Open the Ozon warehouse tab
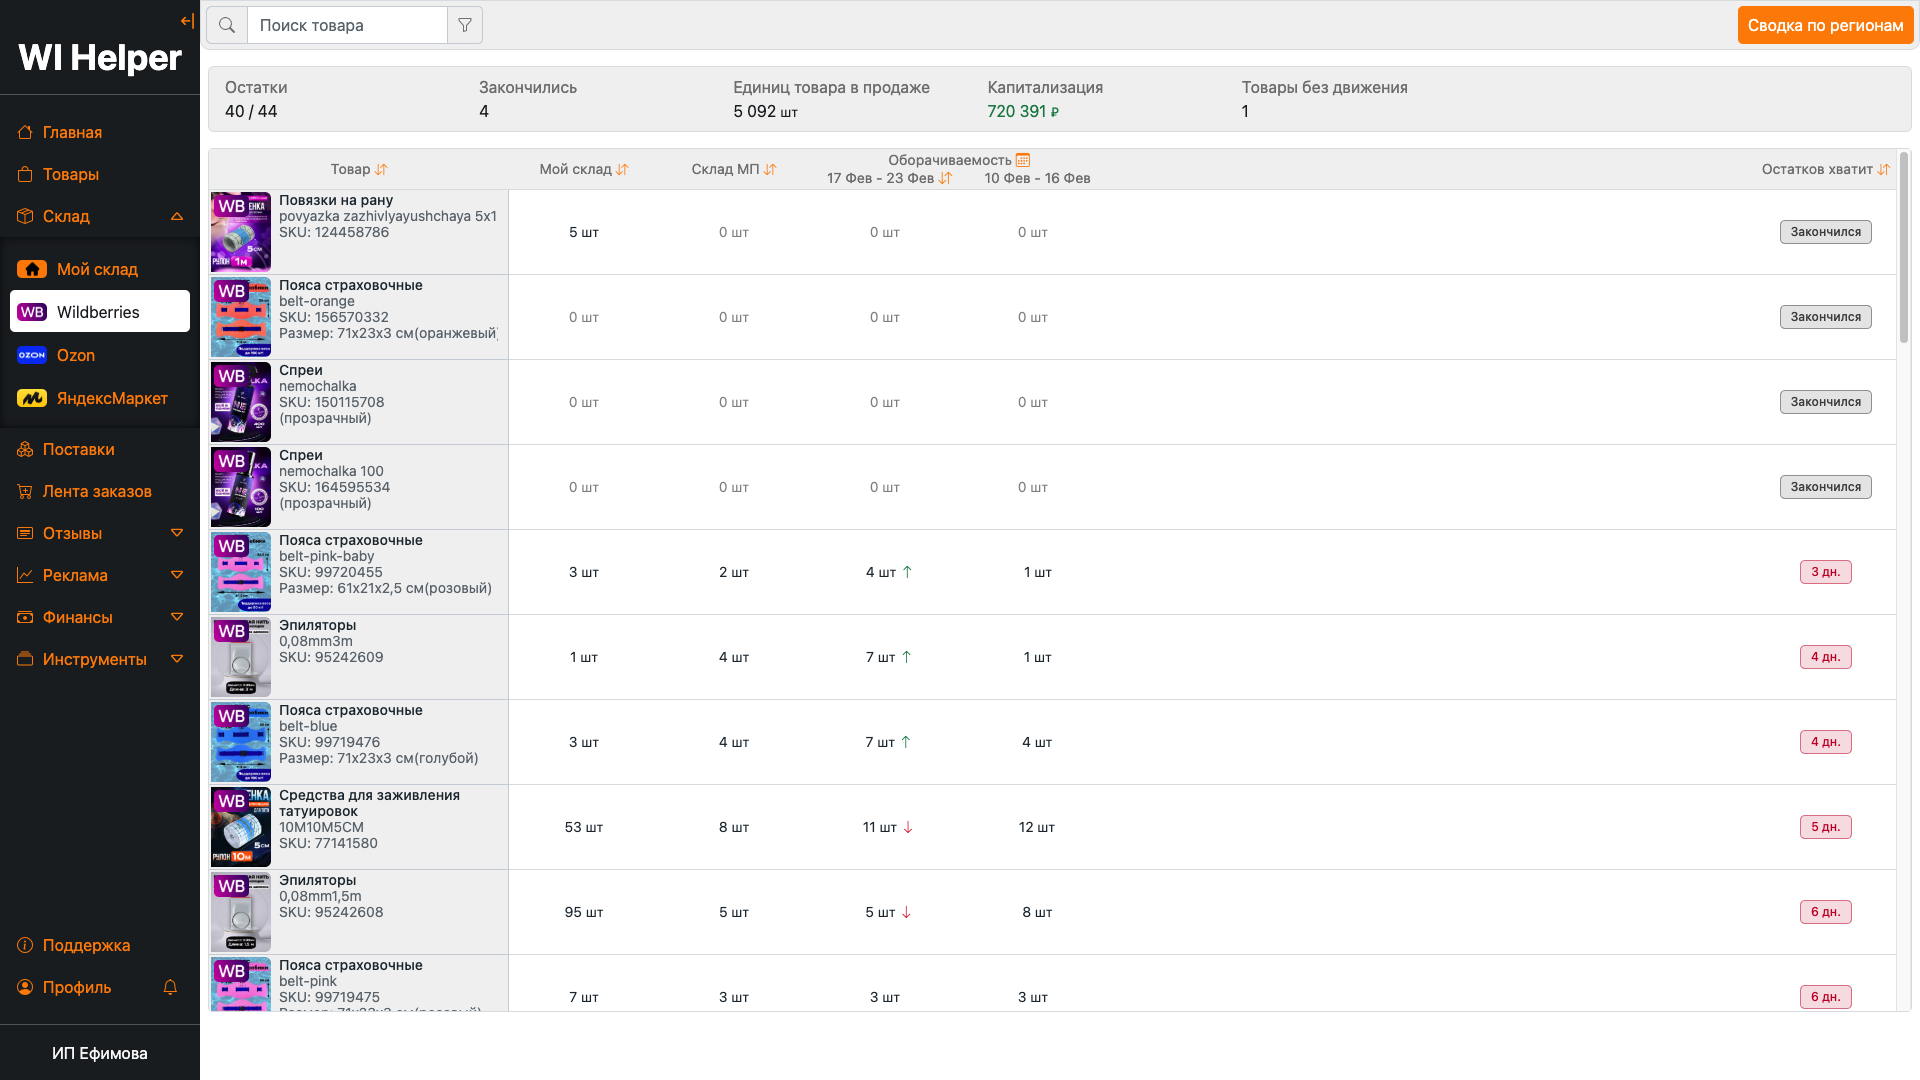The width and height of the screenshot is (1920, 1080). pos(76,355)
